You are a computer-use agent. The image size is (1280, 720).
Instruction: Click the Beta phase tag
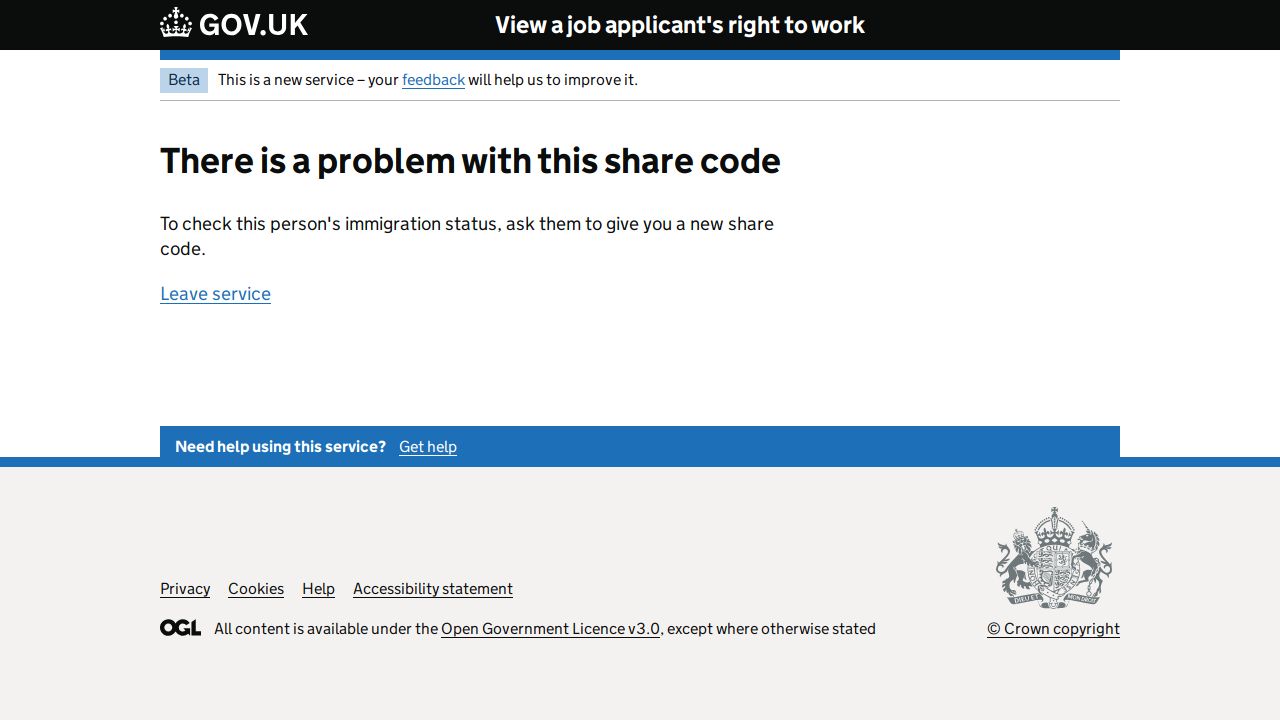pyautogui.click(x=184, y=80)
